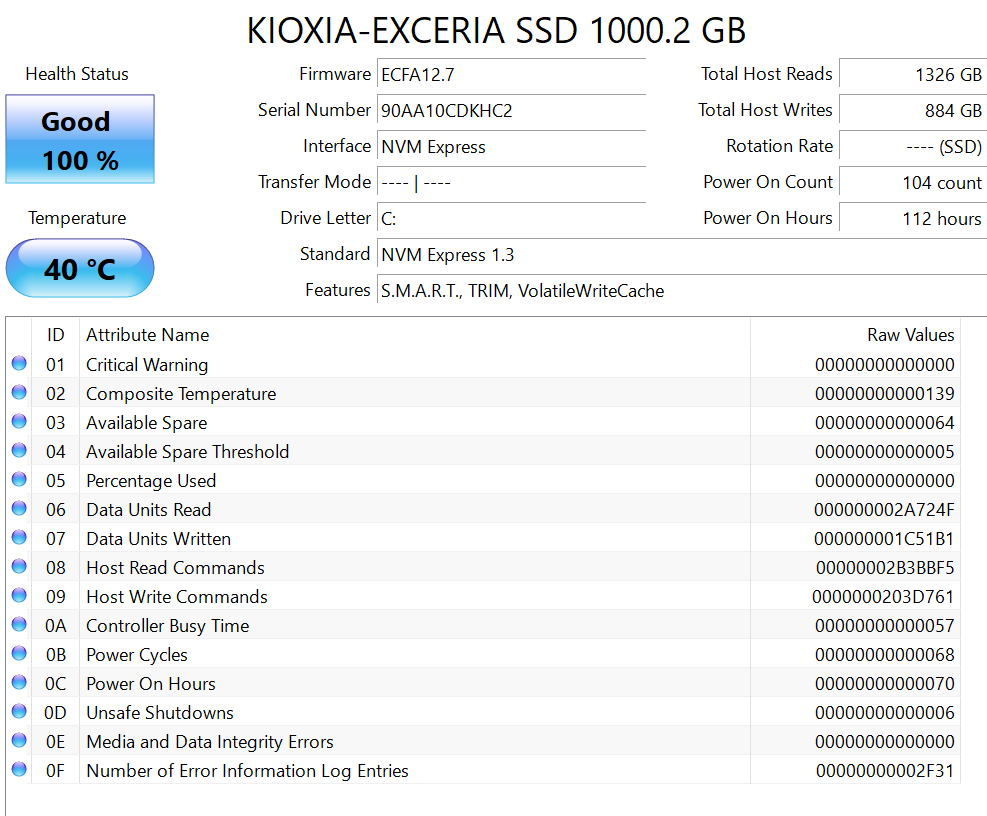Select the Host Read Commands attribute name
The height and width of the screenshot is (816, 987).
click(175, 567)
